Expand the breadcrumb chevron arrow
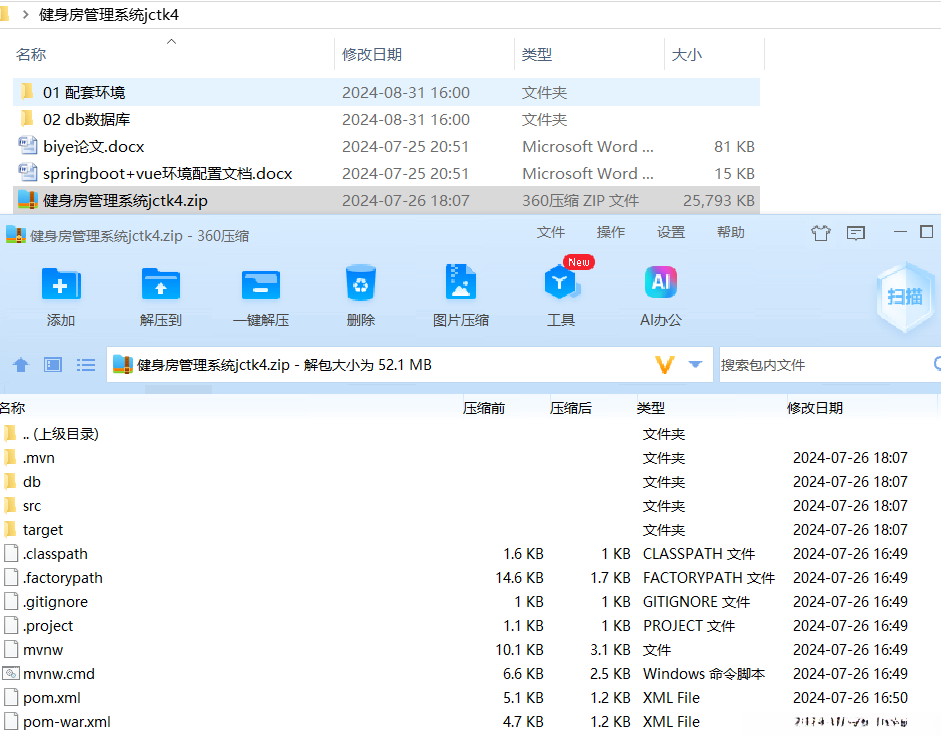Image resolution: width=941 pixels, height=741 pixels. 25,14
